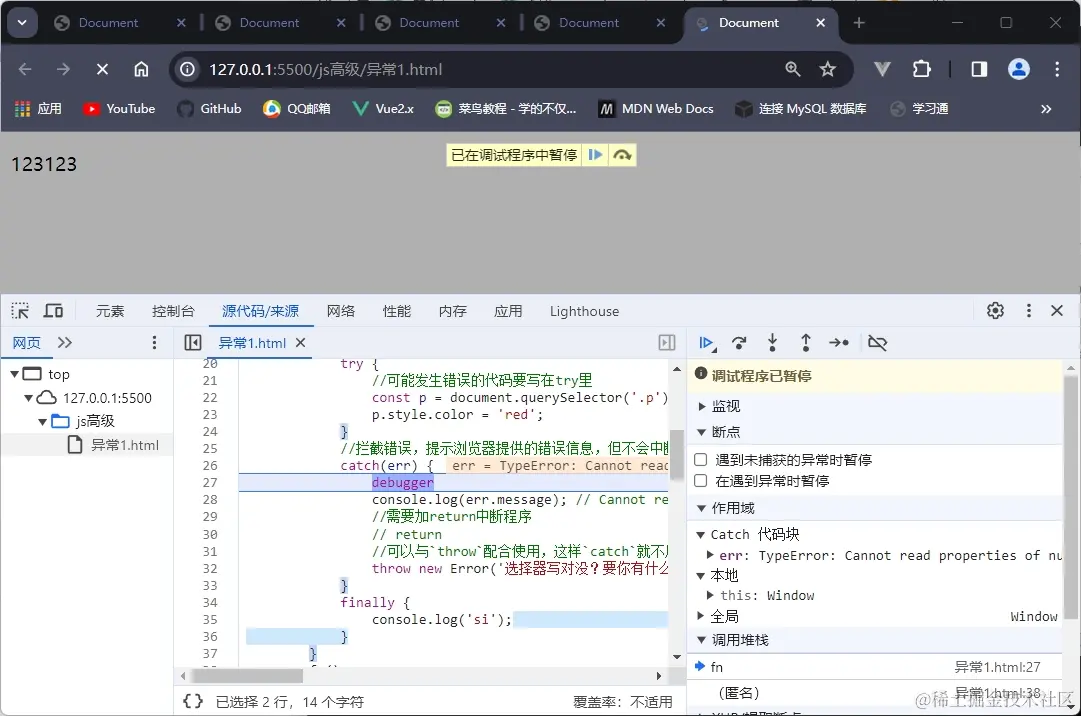Open the Lighthouse tab
This screenshot has height=716, width=1081.
pyautogui.click(x=584, y=311)
